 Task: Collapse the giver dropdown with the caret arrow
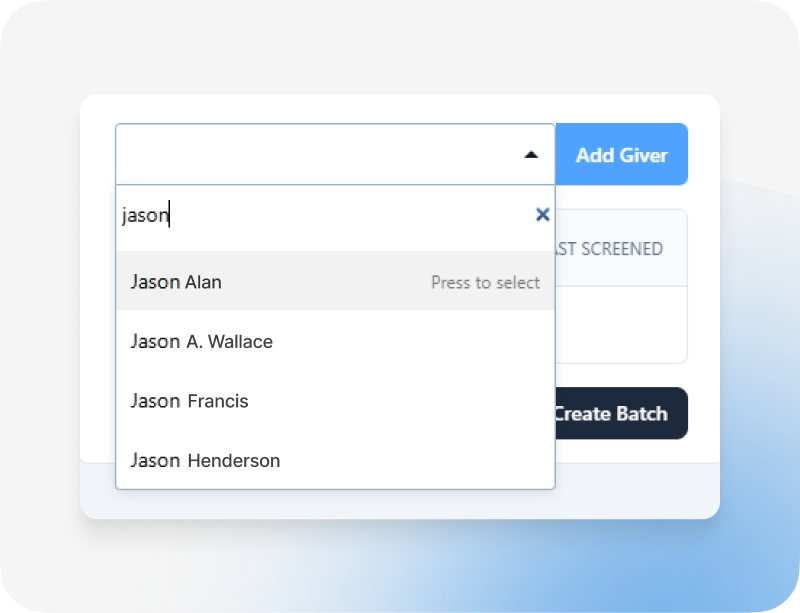click(x=531, y=155)
